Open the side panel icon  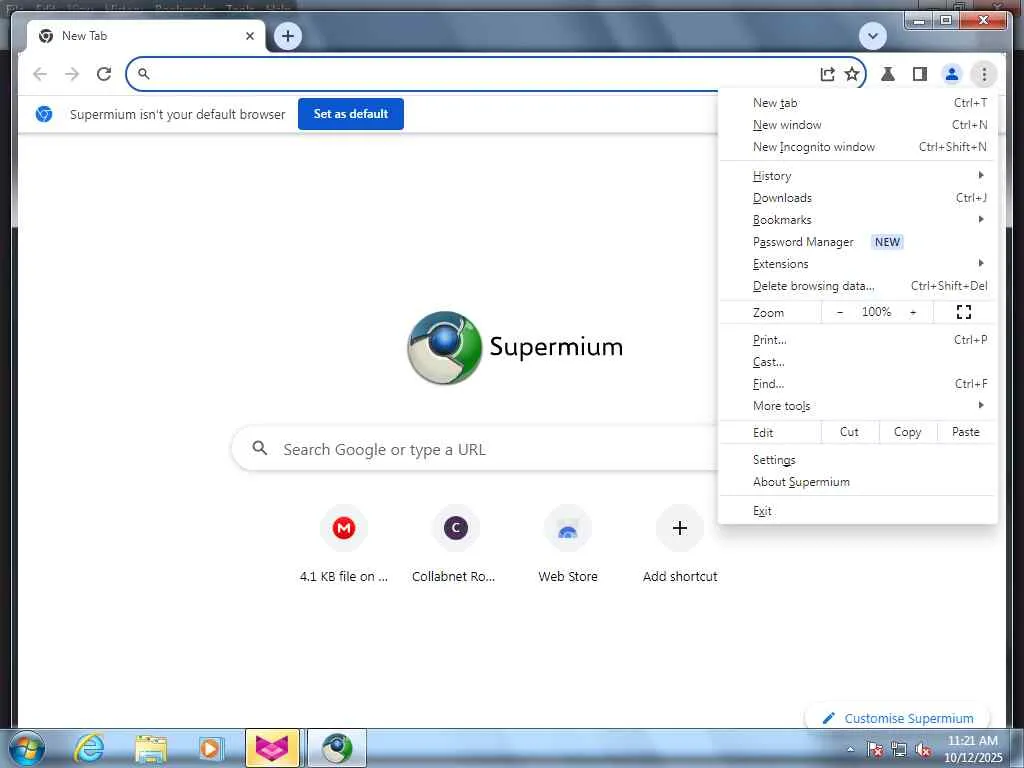pos(920,74)
